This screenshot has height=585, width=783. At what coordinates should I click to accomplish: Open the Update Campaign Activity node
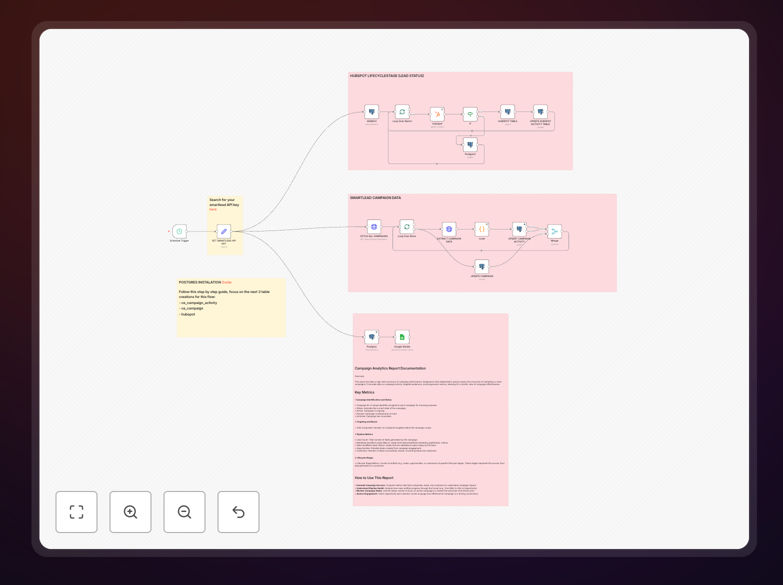(519, 229)
